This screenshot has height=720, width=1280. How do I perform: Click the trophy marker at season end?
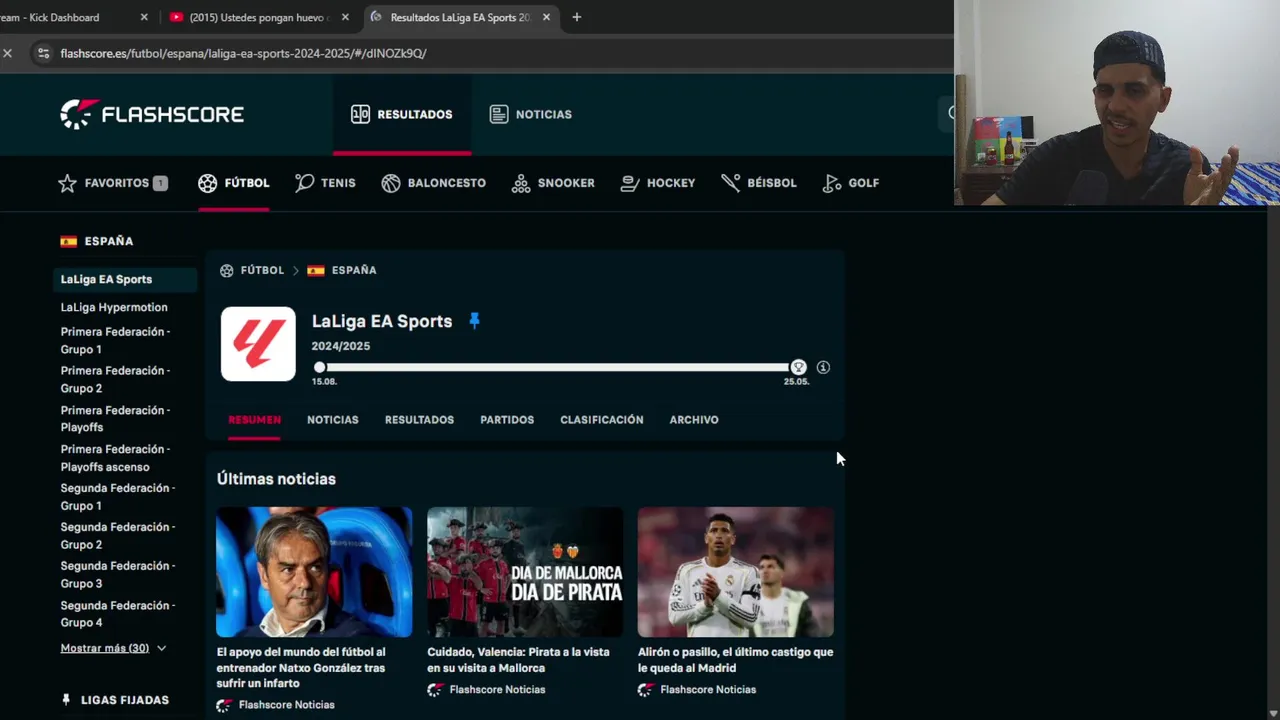click(798, 367)
